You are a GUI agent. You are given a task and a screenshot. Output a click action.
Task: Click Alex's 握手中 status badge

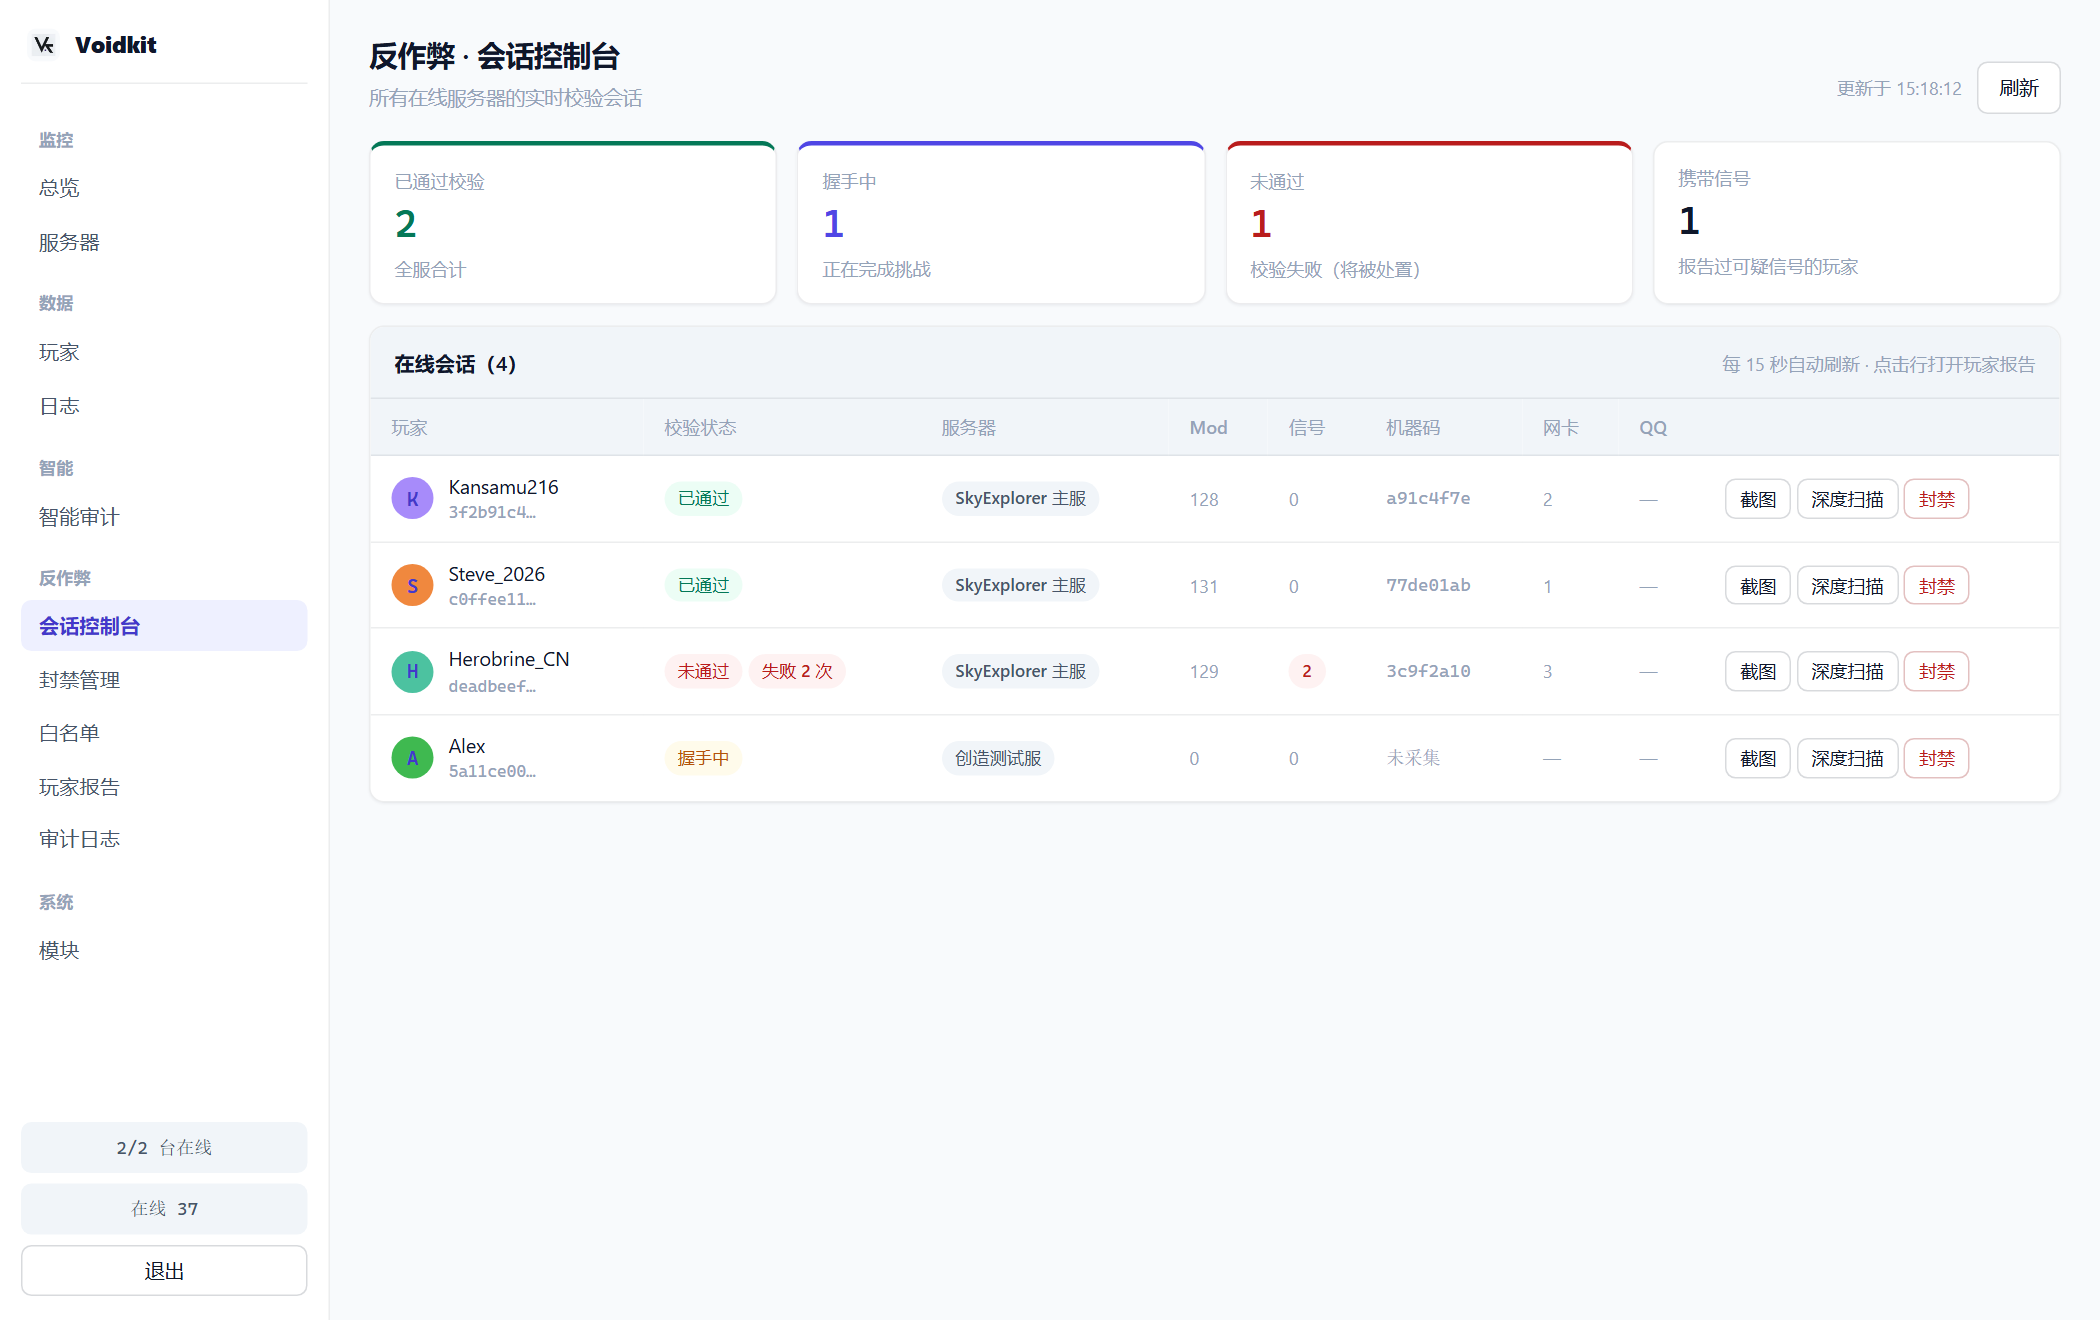(x=703, y=758)
